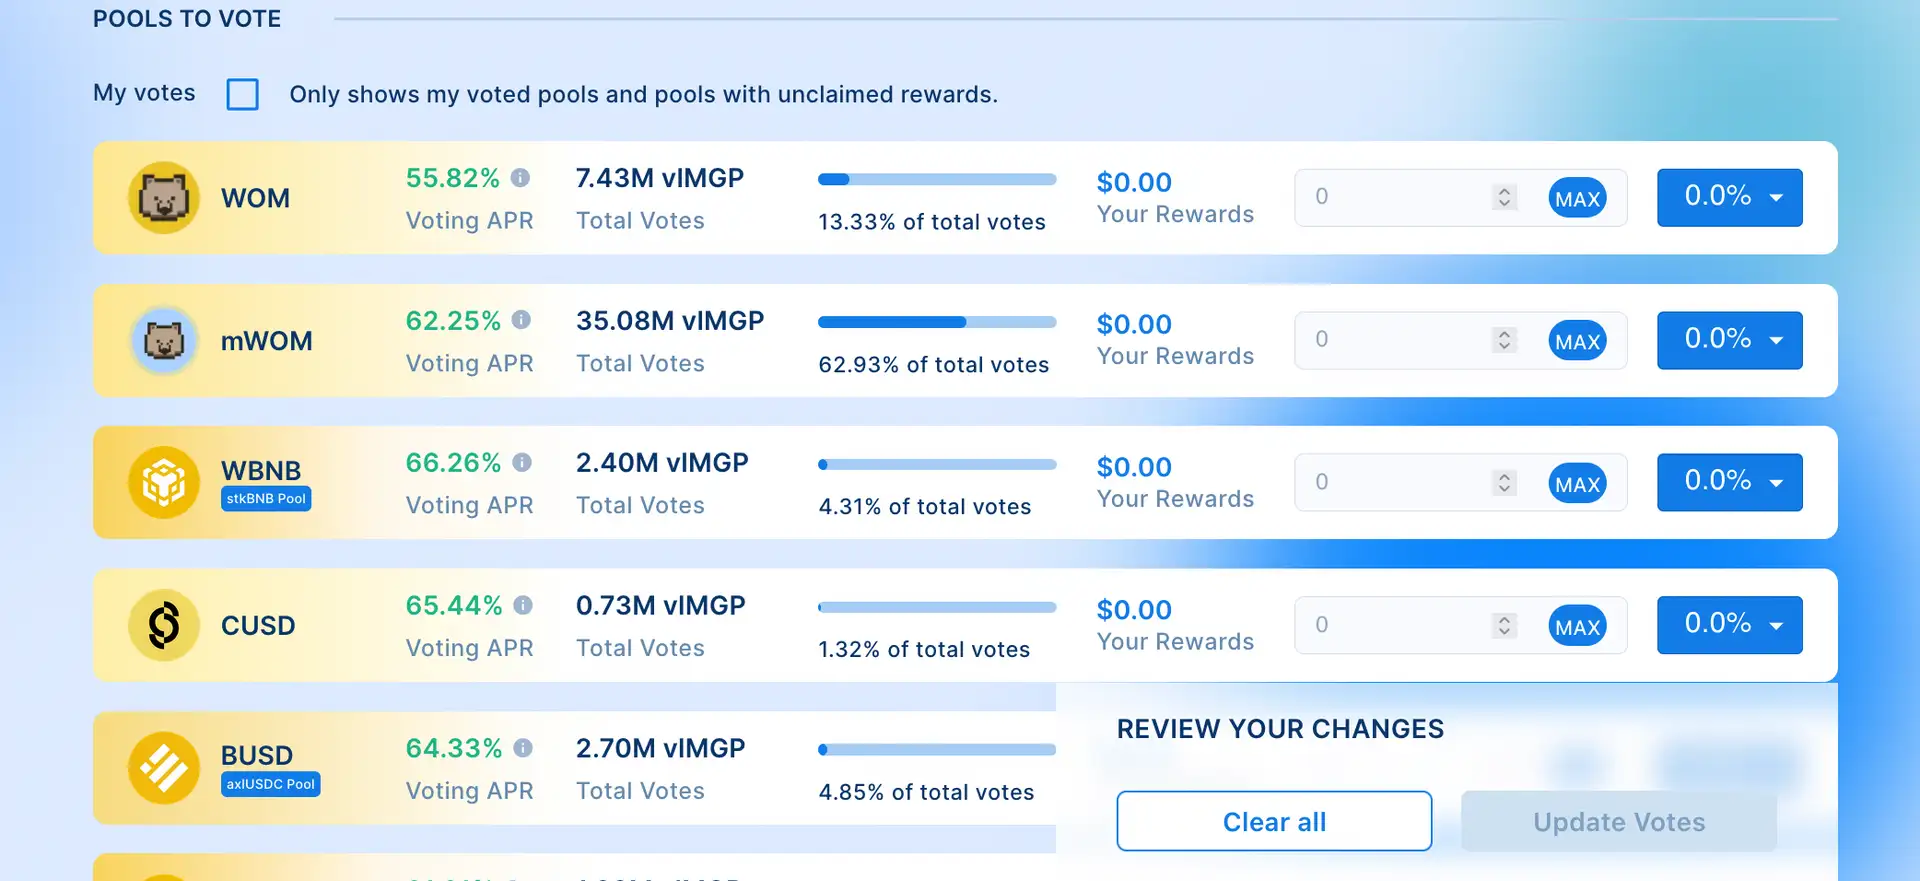Click the mWOM total votes progress bar
The width and height of the screenshot is (1920, 881).
pyautogui.click(x=937, y=322)
